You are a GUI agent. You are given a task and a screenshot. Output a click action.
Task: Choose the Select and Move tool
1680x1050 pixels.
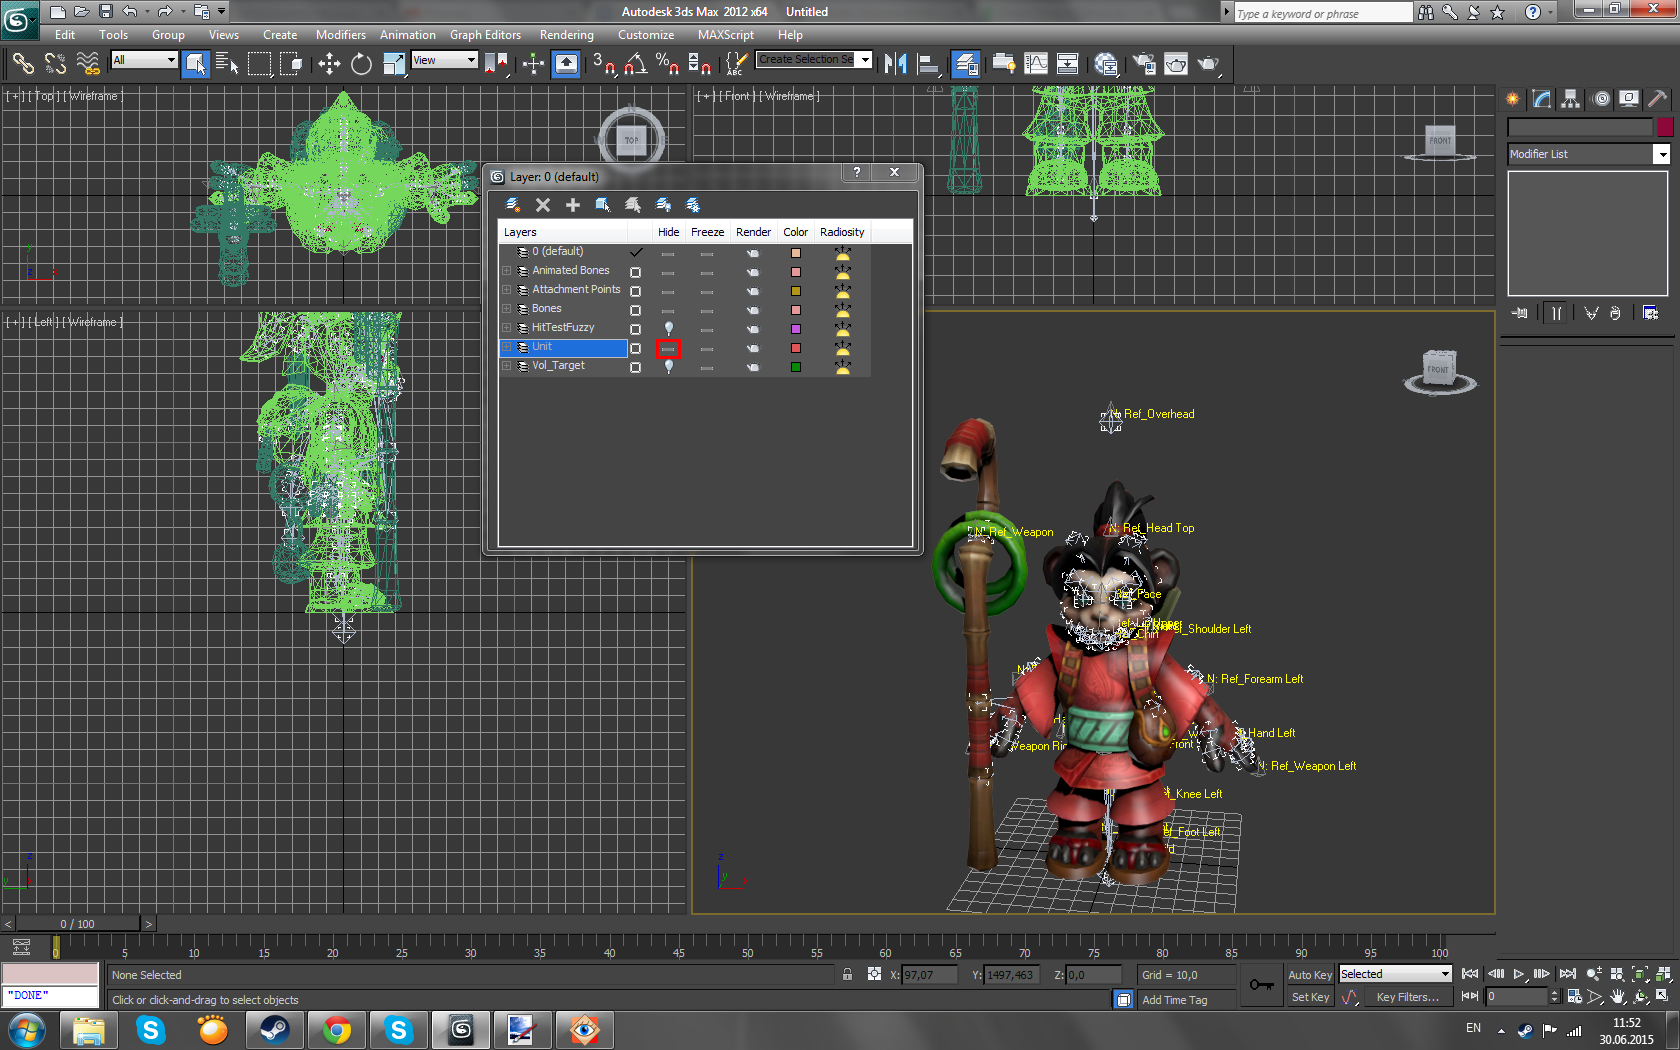click(329, 64)
